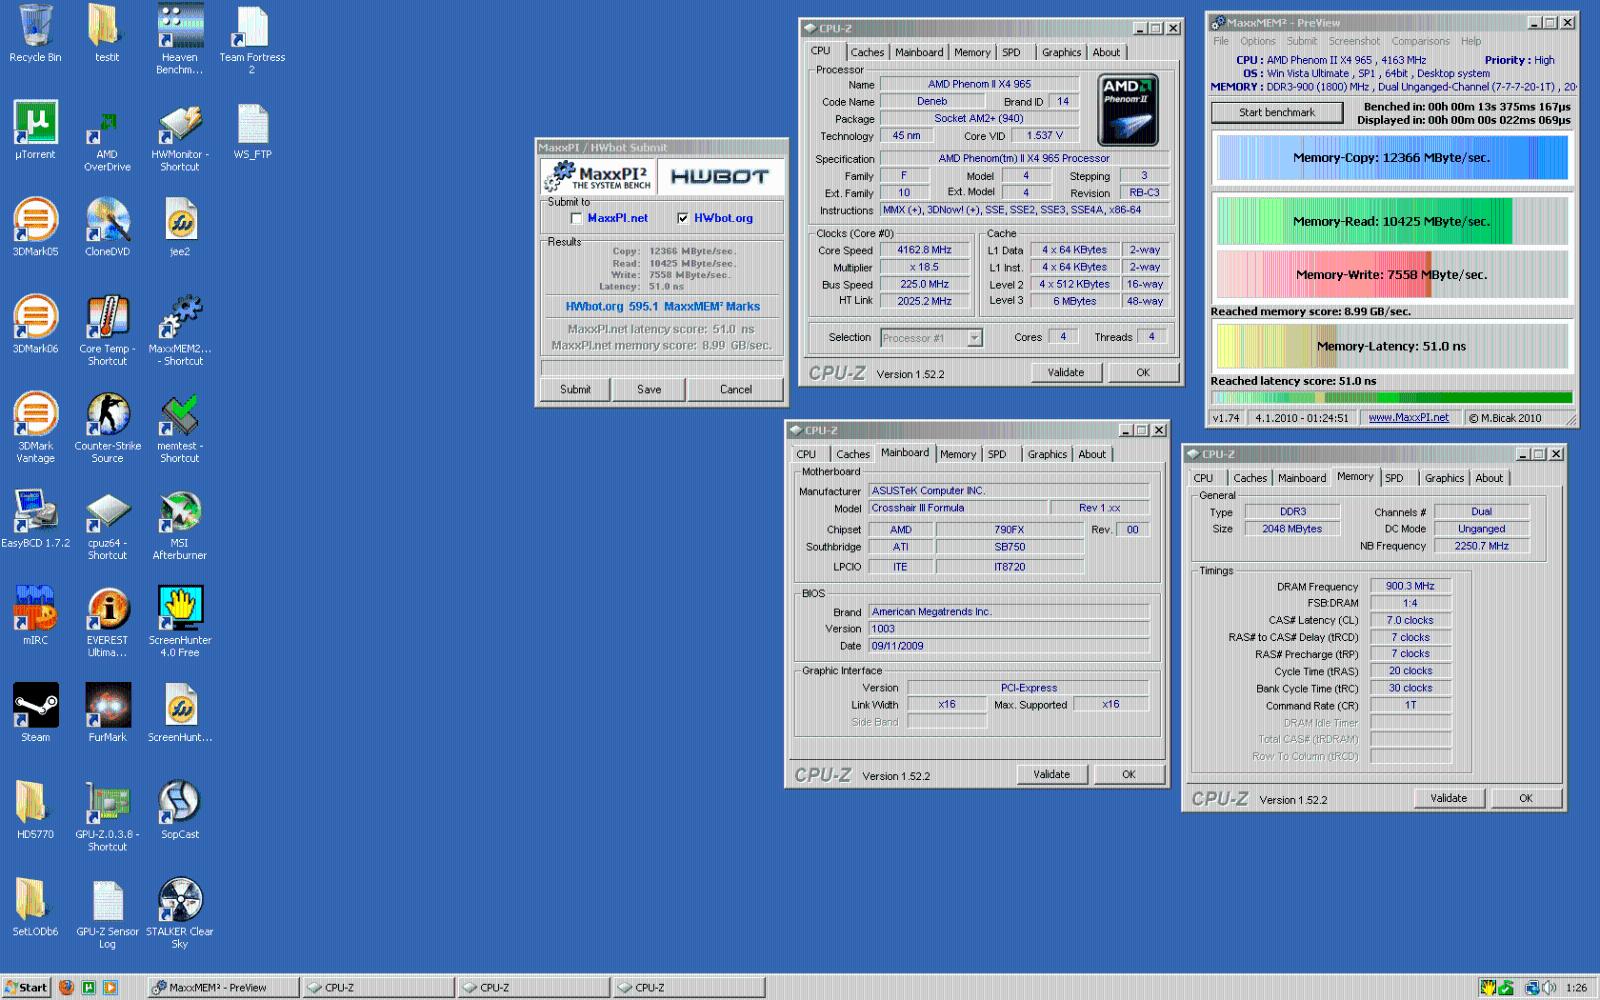Click OK in Mainboard CPU-Z window
The image size is (1600, 1000).
click(x=1129, y=775)
